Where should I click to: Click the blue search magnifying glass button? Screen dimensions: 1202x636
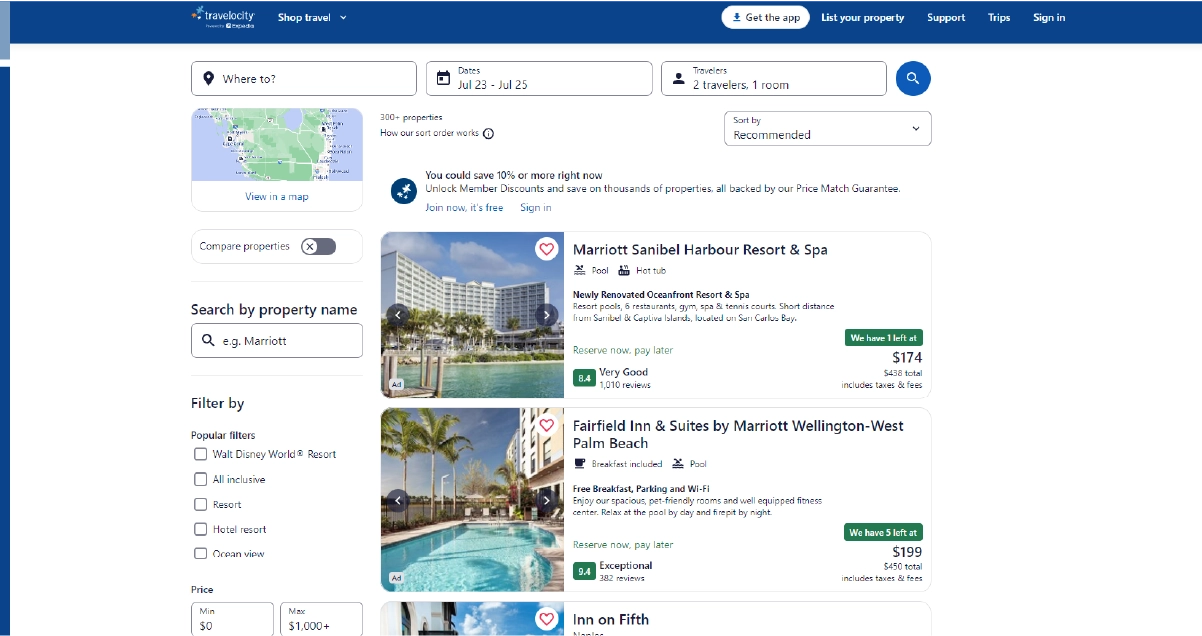point(912,78)
